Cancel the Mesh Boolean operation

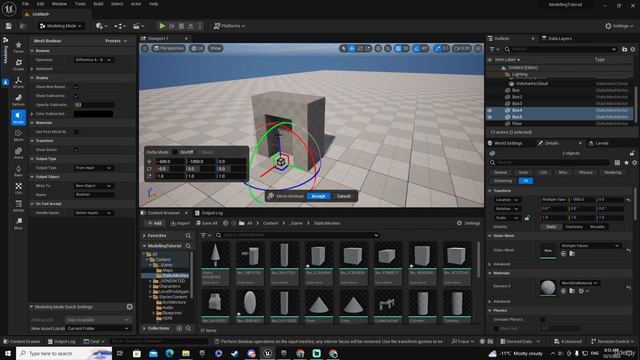pyautogui.click(x=344, y=196)
